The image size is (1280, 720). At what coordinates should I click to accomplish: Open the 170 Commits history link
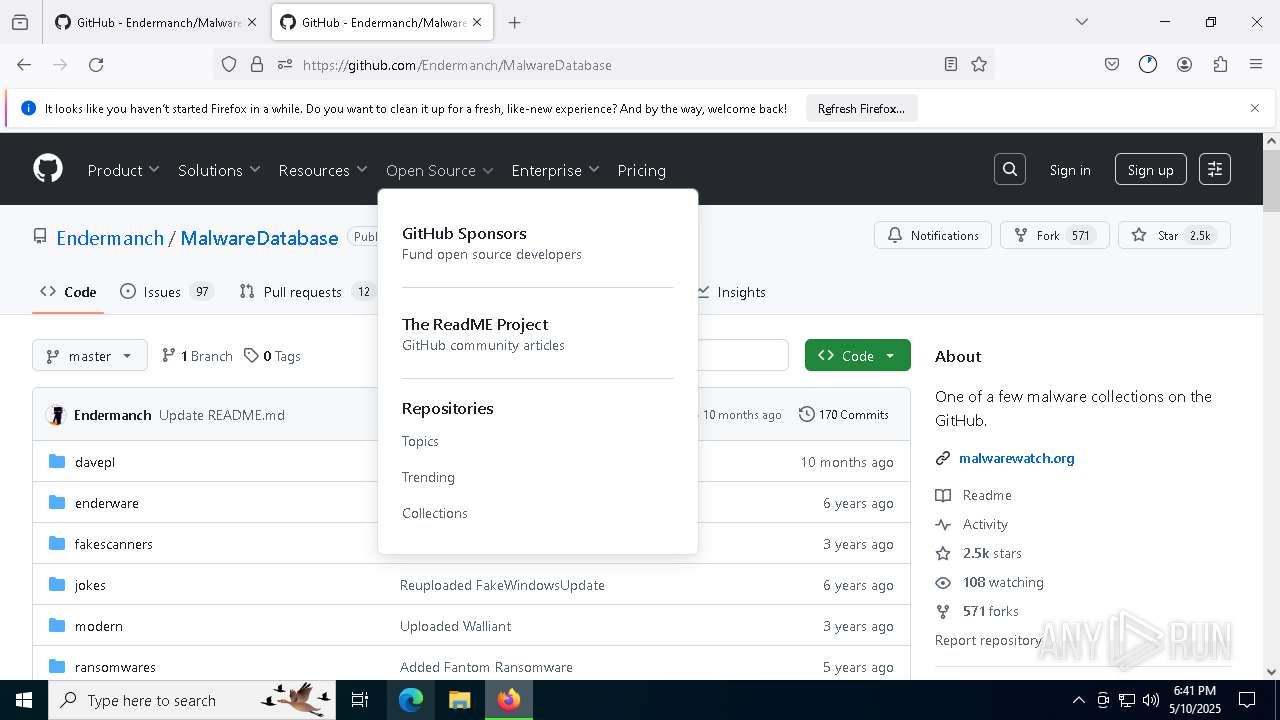point(844,414)
